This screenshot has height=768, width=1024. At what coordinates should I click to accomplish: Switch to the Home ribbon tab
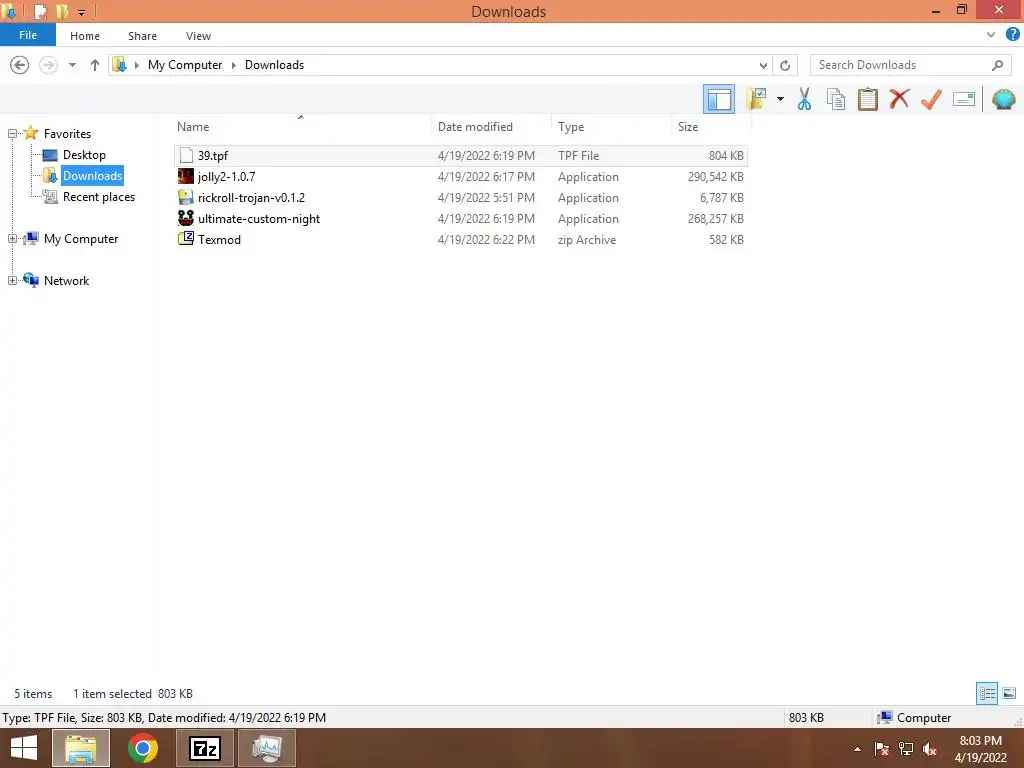[85, 36]
